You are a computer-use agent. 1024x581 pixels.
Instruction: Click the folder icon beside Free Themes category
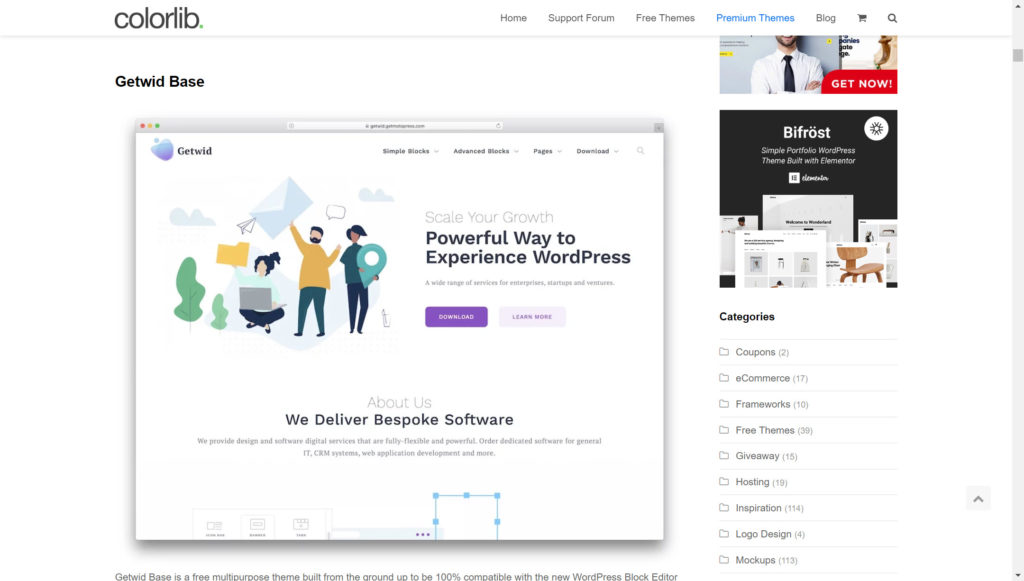pyautogui.click(x=724, y=430)
